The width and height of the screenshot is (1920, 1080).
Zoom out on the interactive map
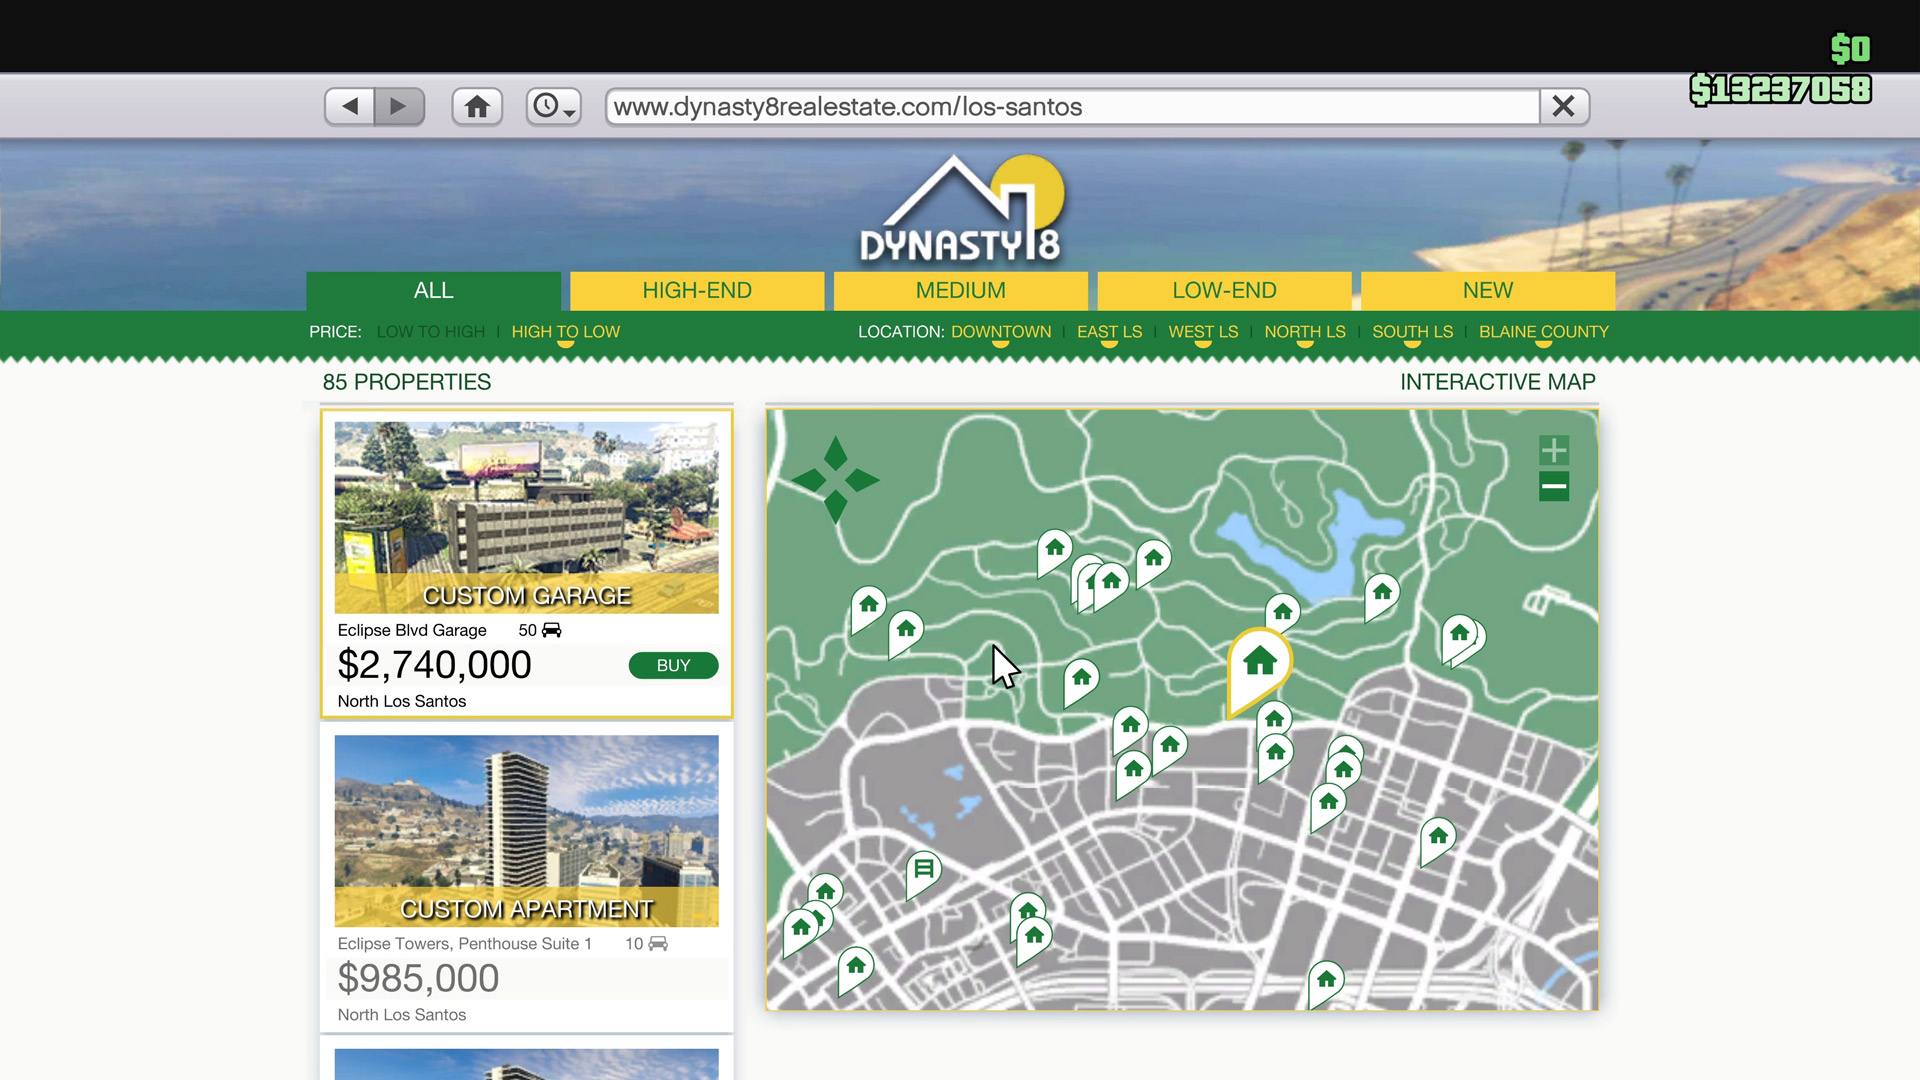(1554, 487)
